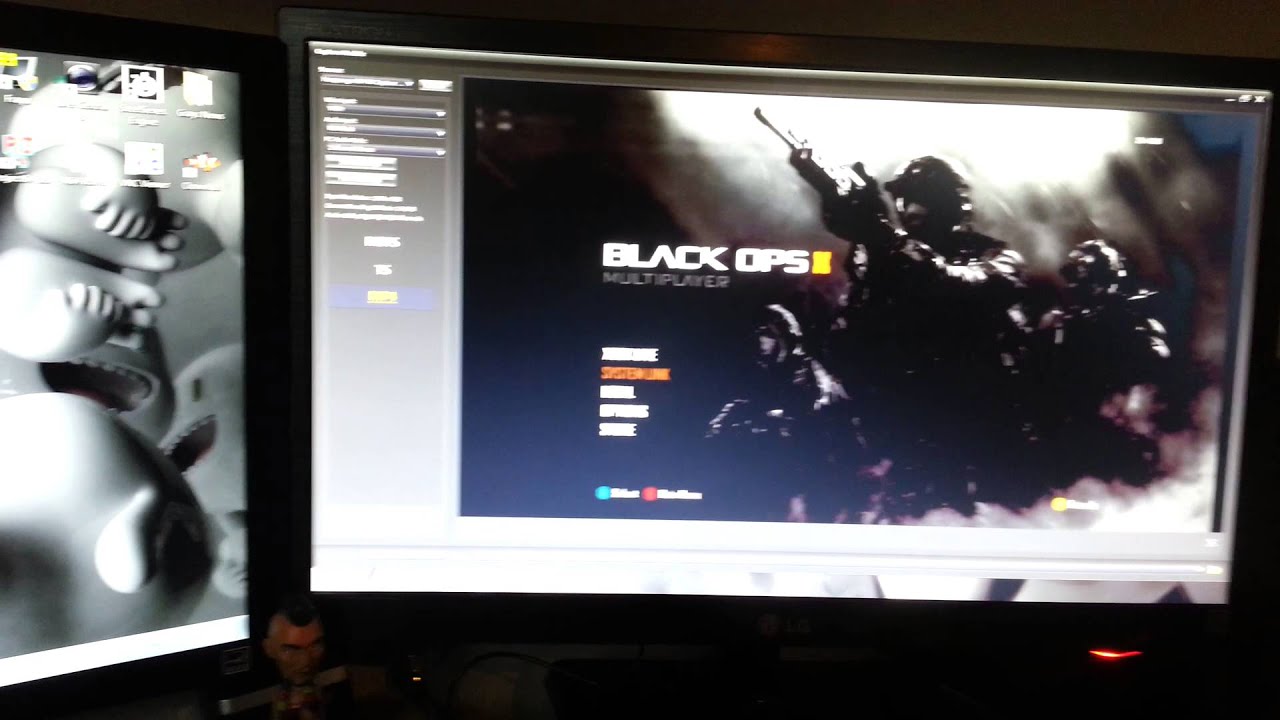1280x720 pixels.
Task: Click the upper white button below the dropdowns
Action: pos(361,163)
